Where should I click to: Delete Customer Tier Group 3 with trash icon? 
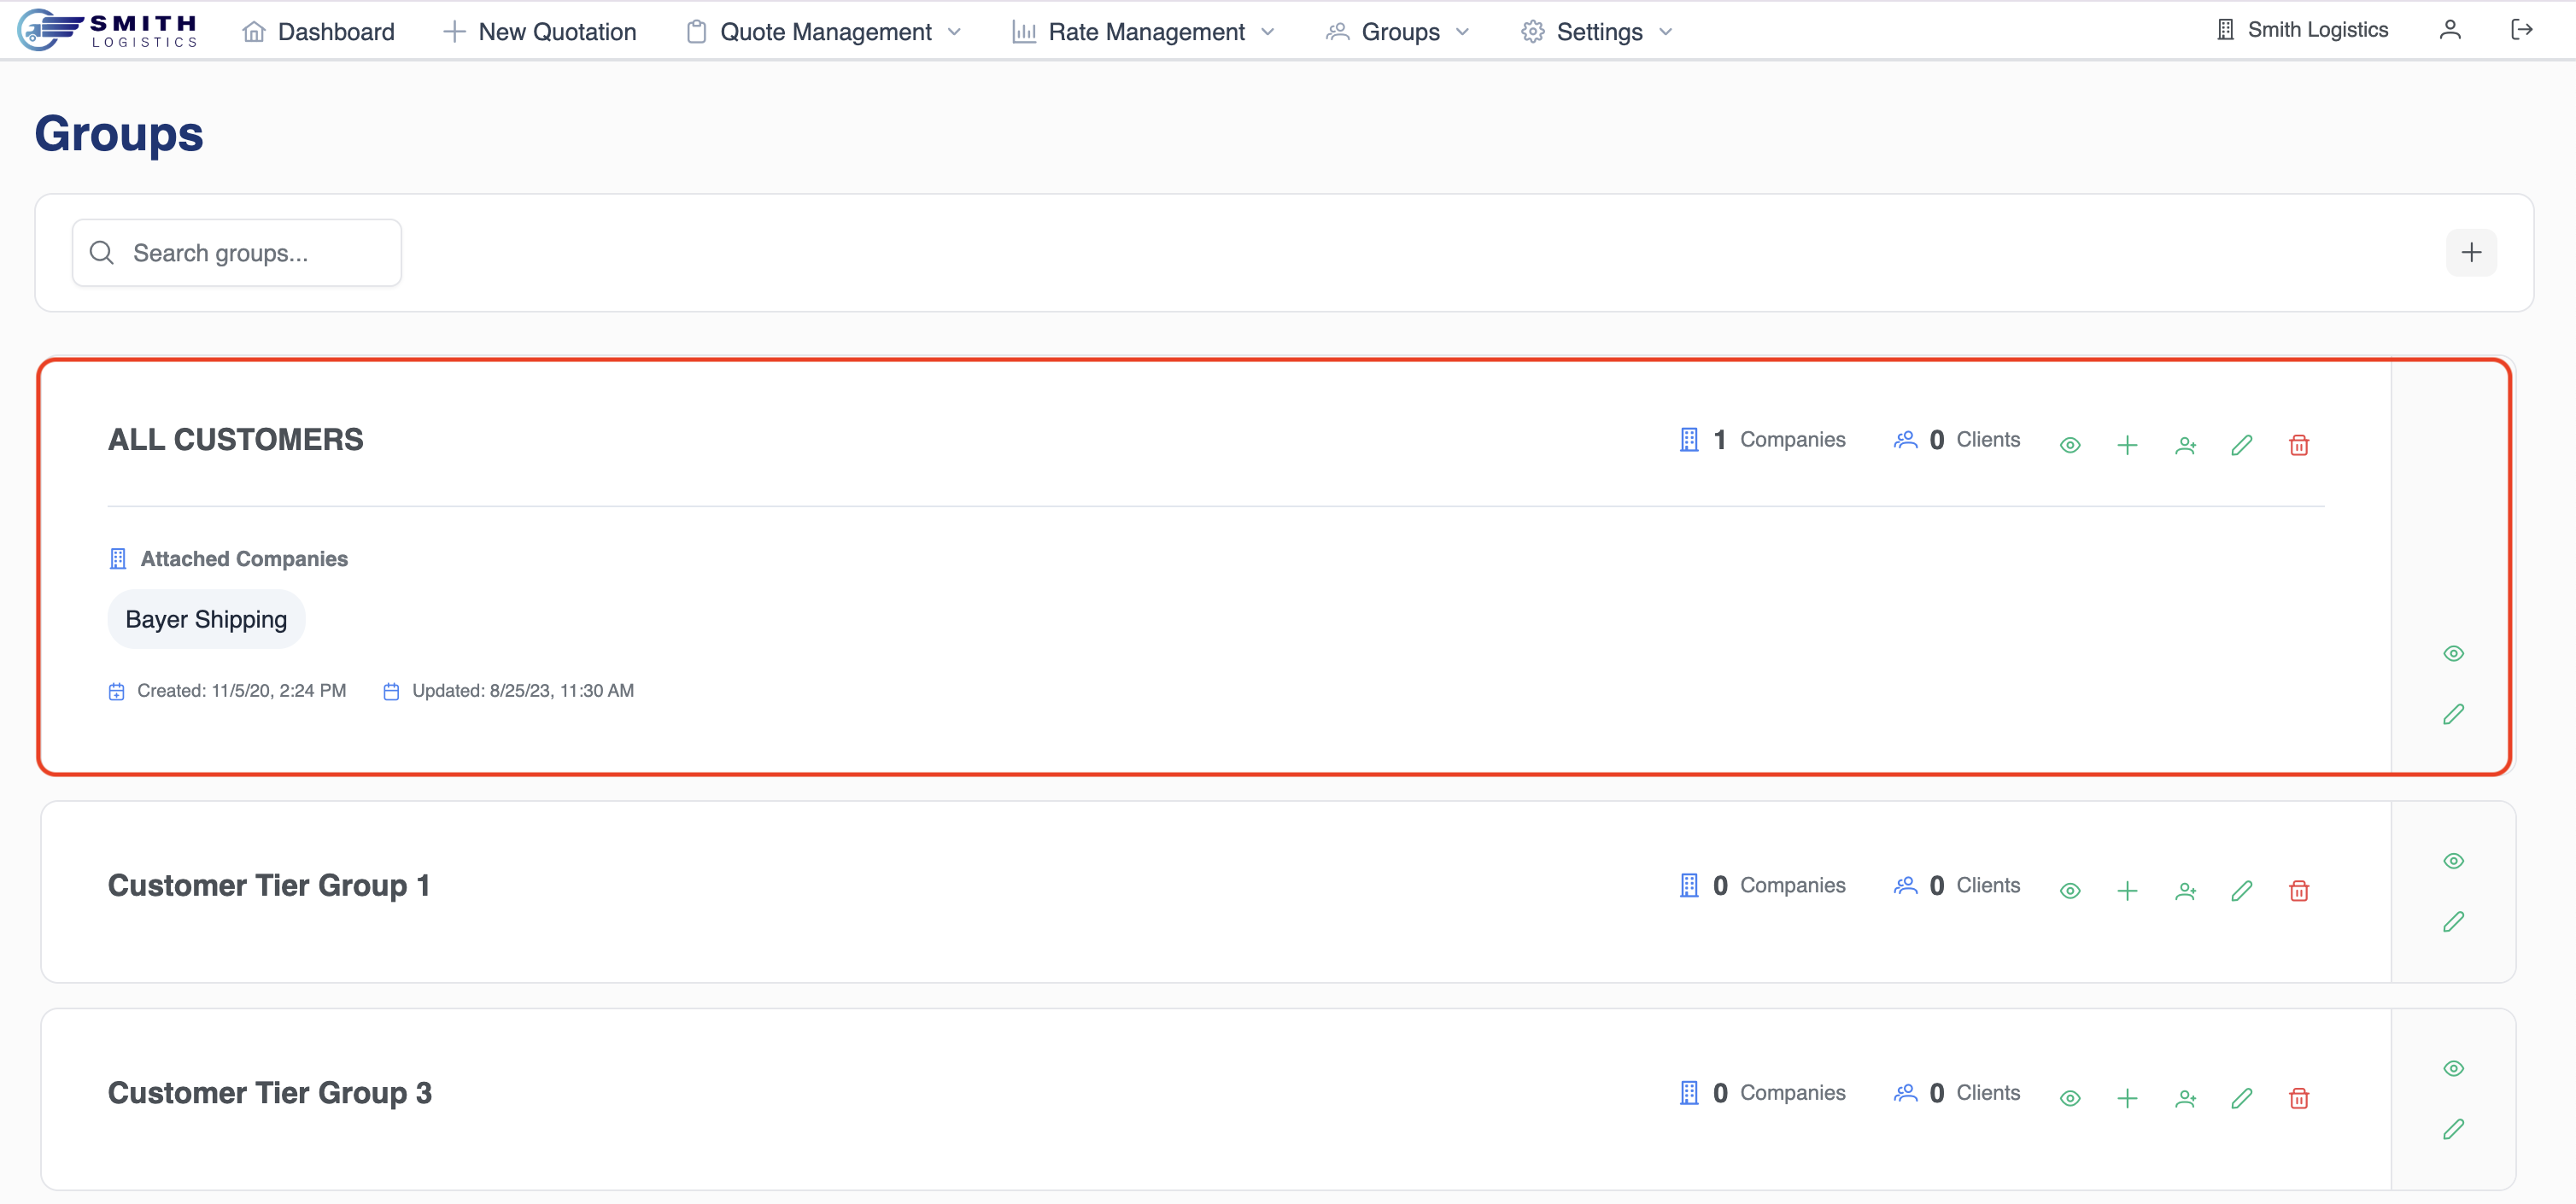pos(2298,1098)
